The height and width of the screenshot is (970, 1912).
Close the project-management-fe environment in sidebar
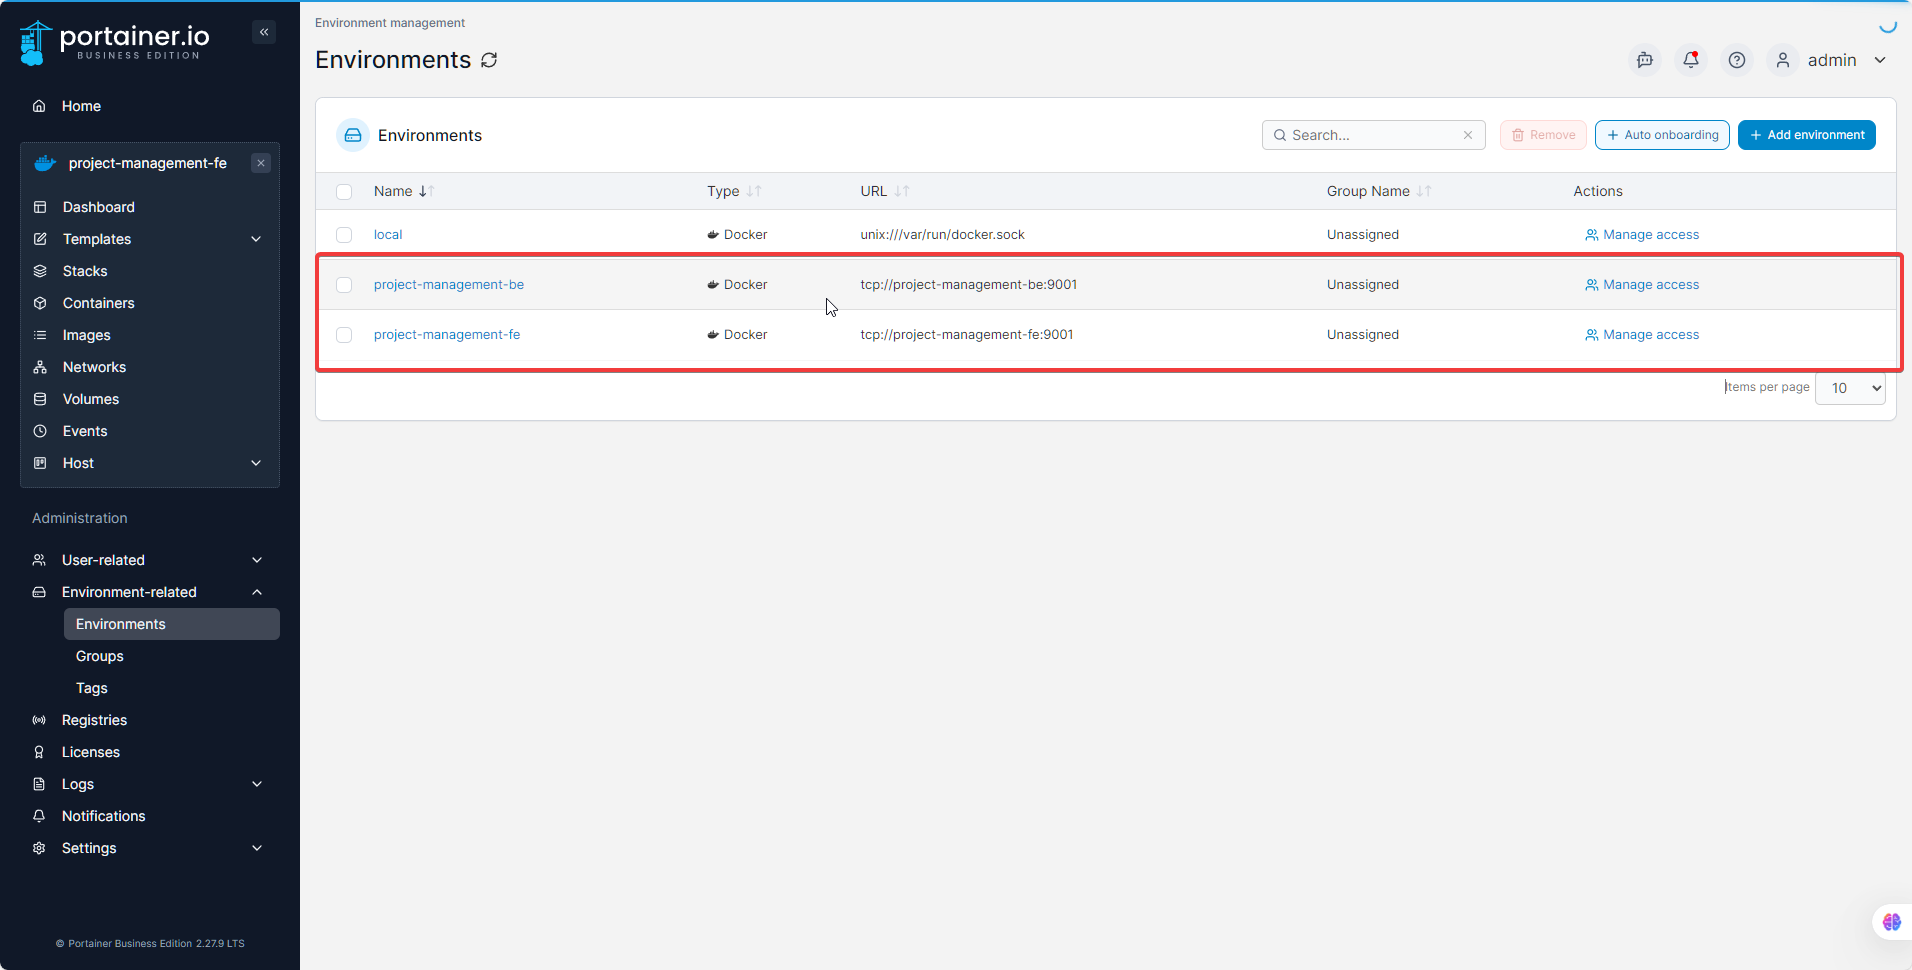(x=261, y=163)
